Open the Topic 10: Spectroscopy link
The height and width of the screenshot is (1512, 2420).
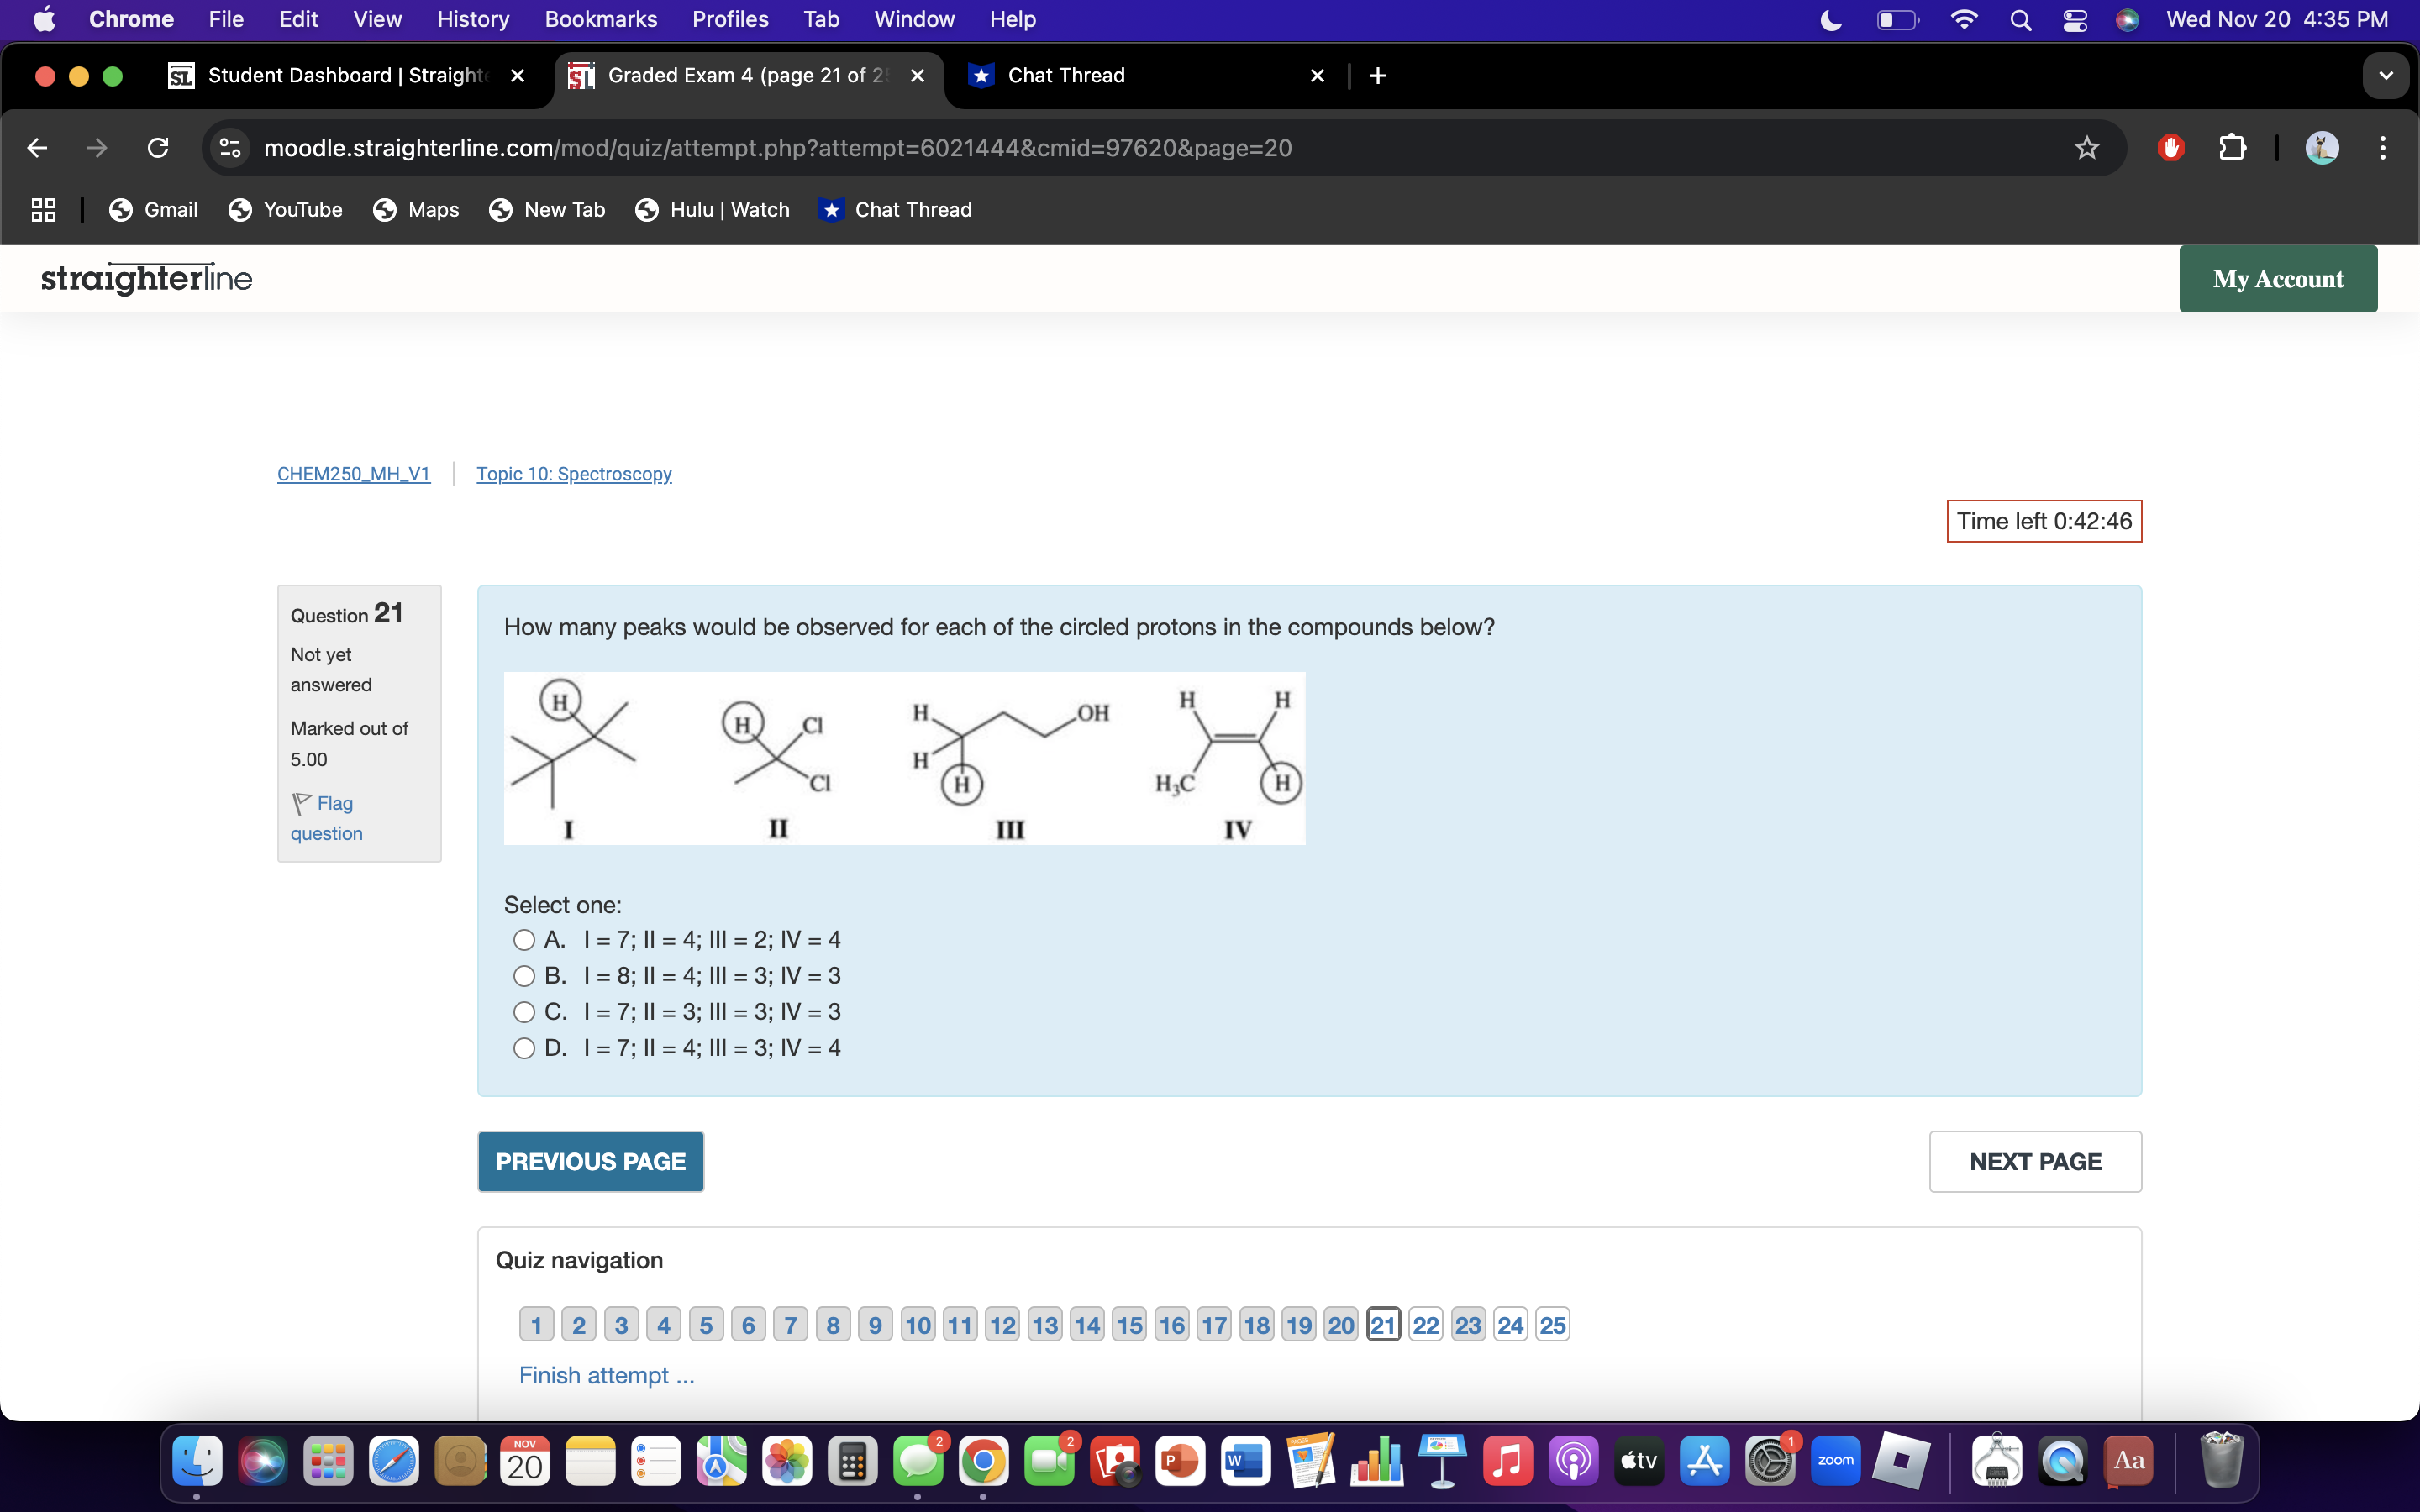(x=573, y=474)
